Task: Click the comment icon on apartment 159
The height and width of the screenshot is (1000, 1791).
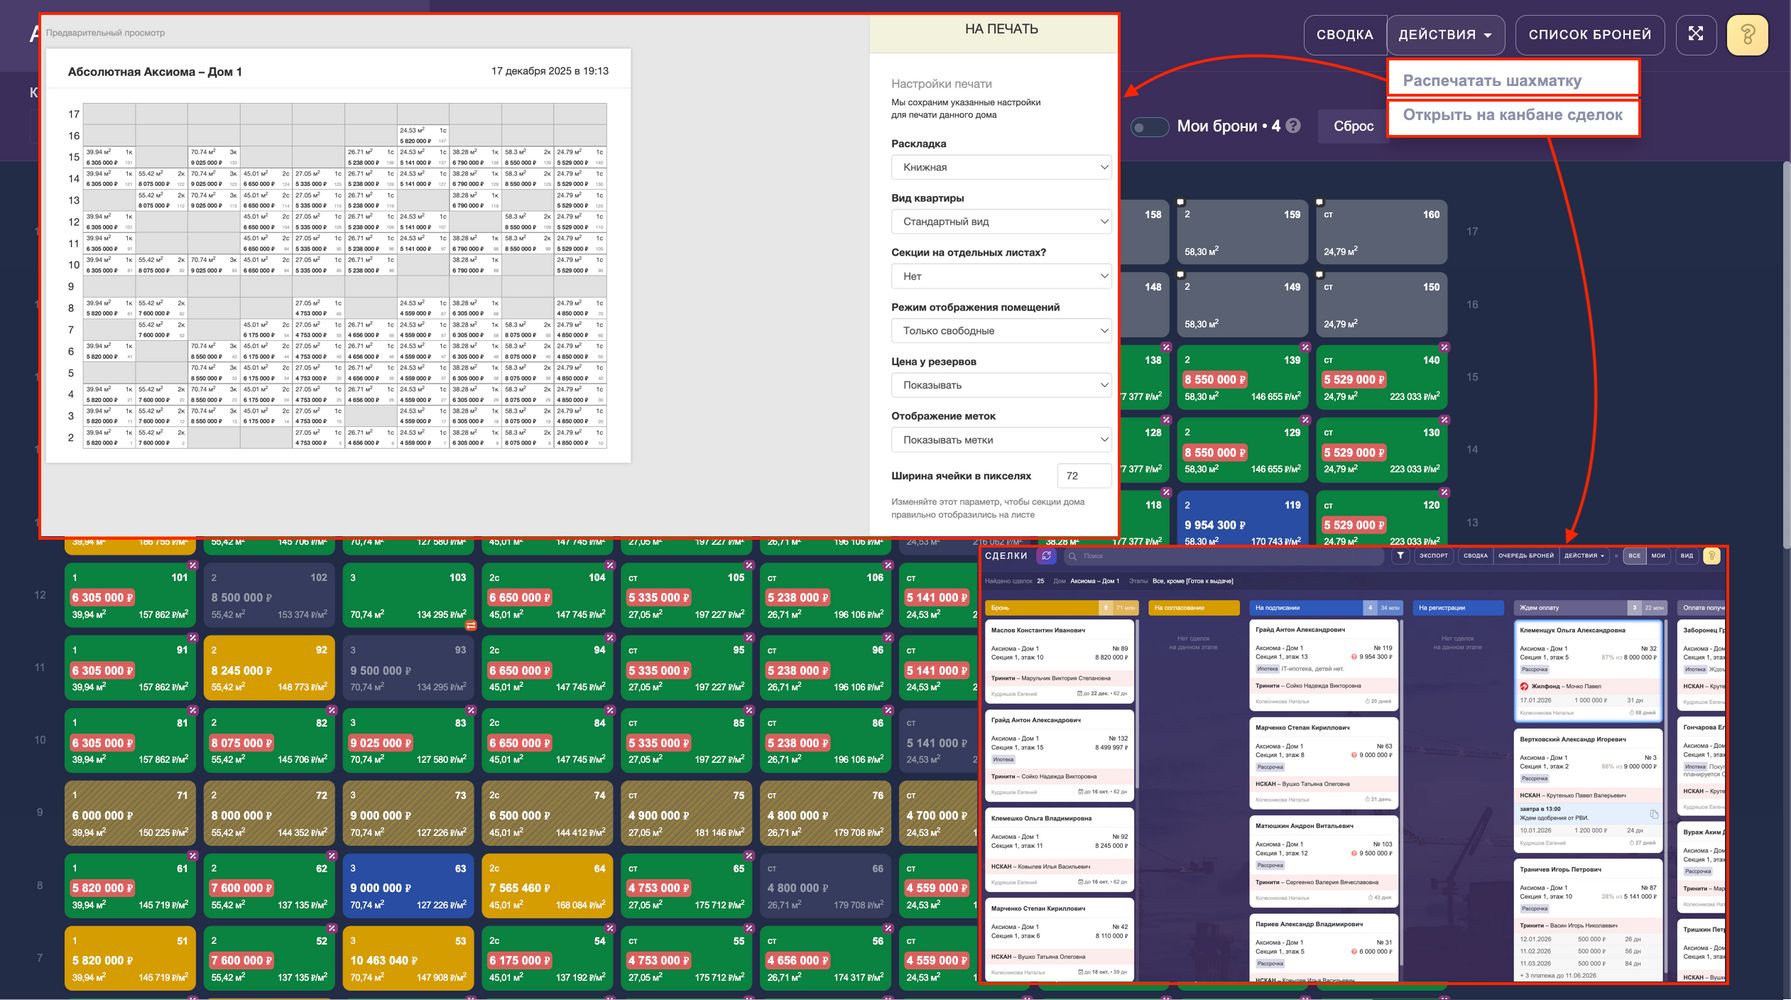Action: [x=1181, y=202]
